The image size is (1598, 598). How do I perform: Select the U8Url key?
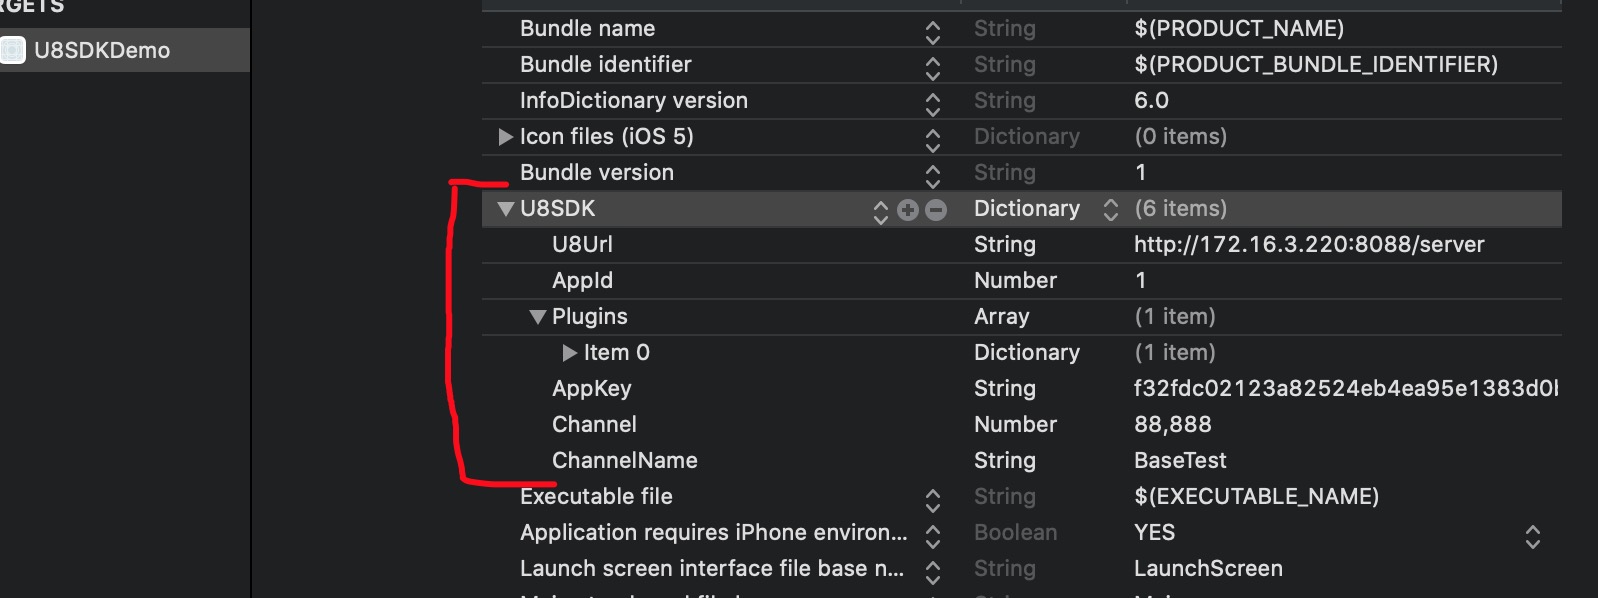coord(582,245)
